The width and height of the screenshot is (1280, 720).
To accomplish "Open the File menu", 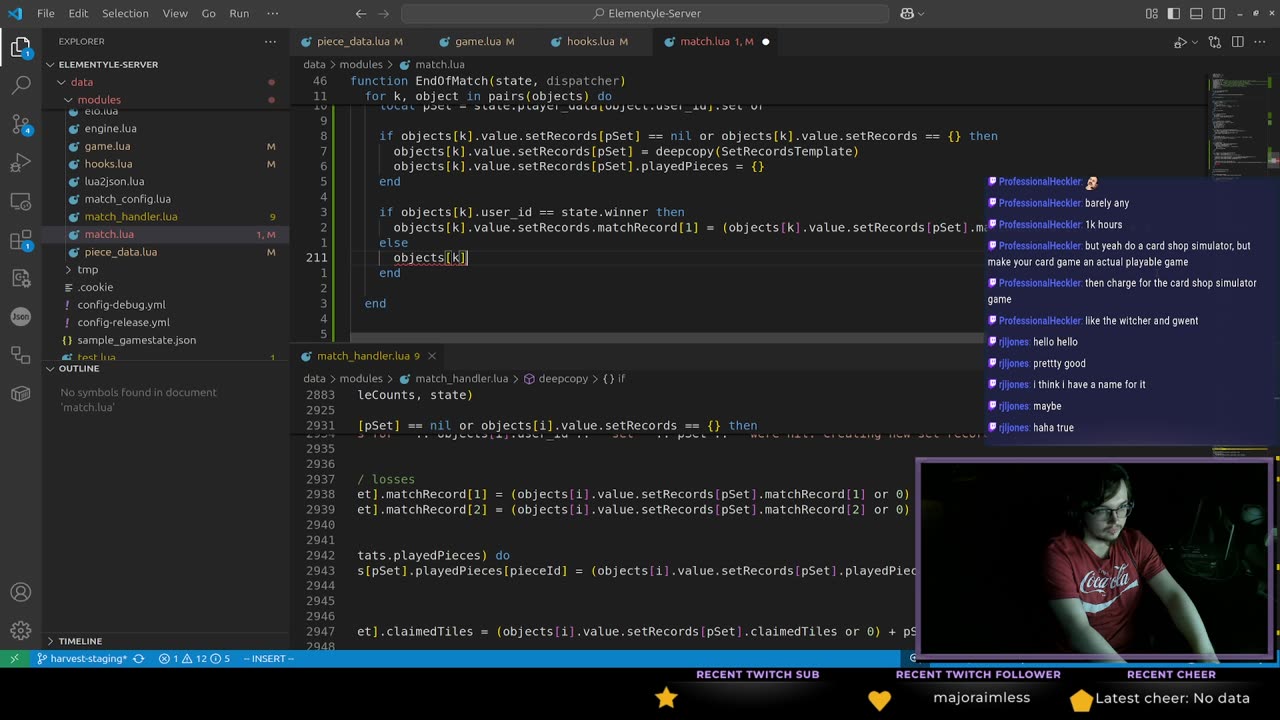I will coord(46,13).
